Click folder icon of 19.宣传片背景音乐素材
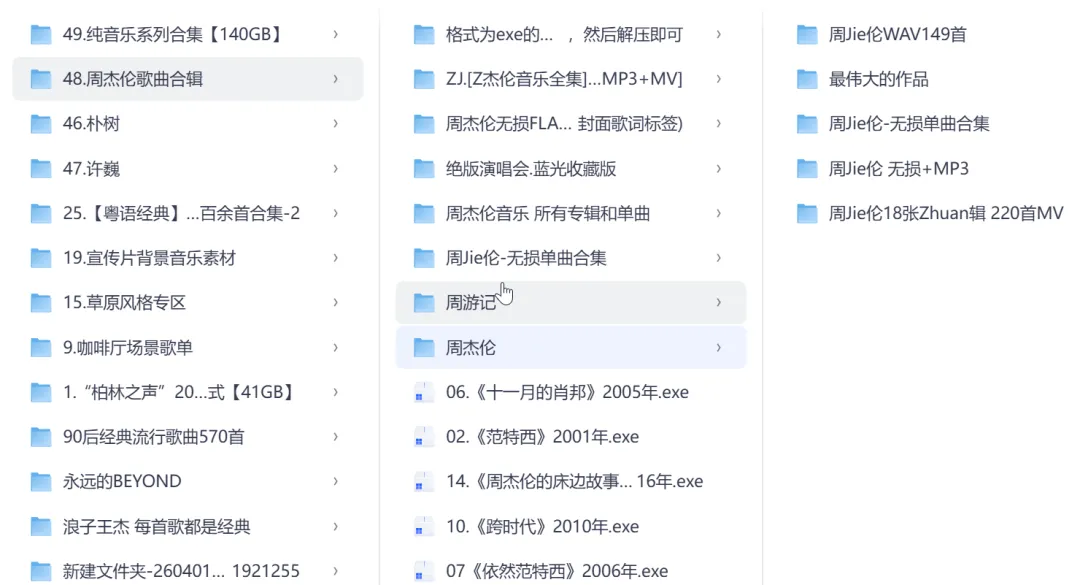 click(41, 258)
